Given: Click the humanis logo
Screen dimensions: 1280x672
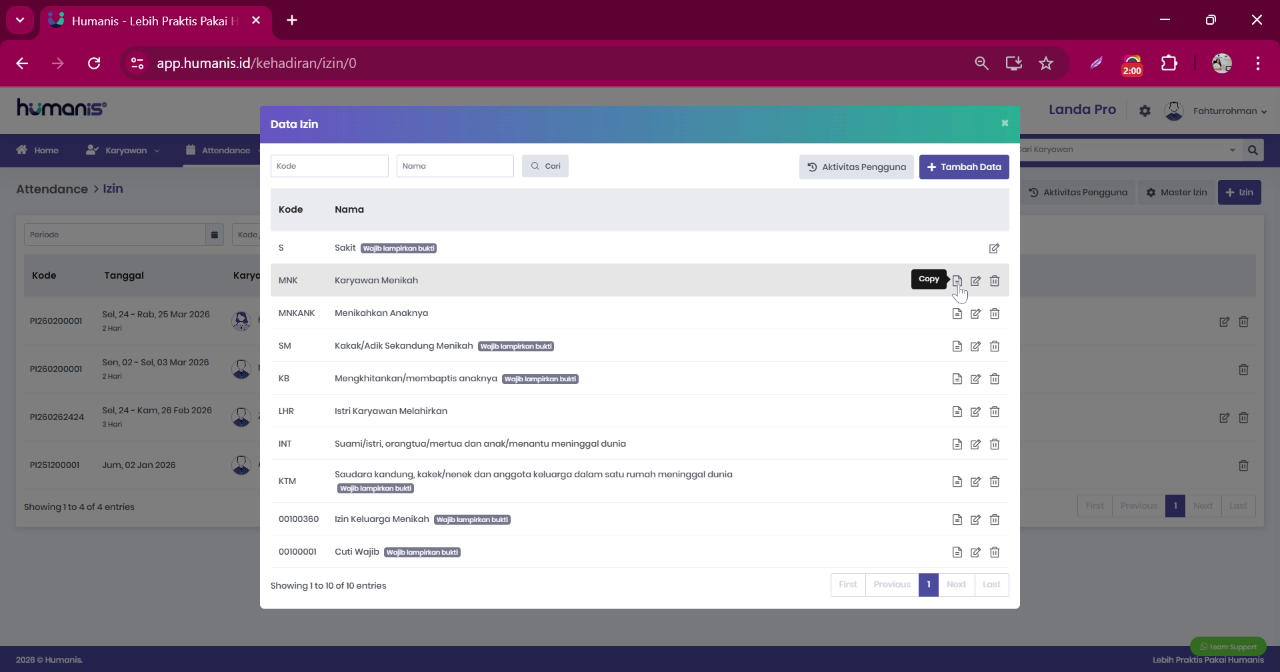Looking at the screenshot, I should 61,108.
